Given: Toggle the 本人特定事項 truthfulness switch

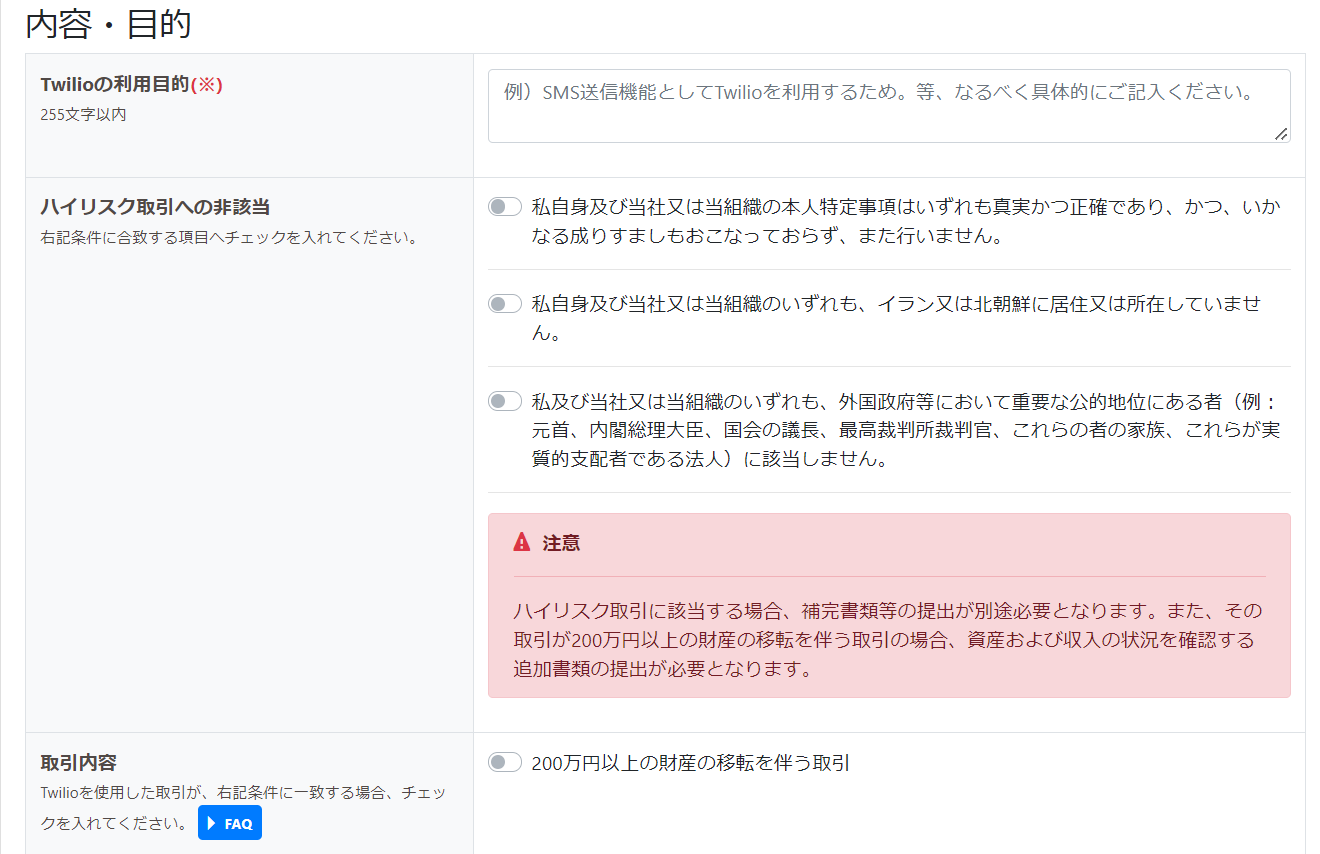Looking at the screenshot, I should 505,207.
